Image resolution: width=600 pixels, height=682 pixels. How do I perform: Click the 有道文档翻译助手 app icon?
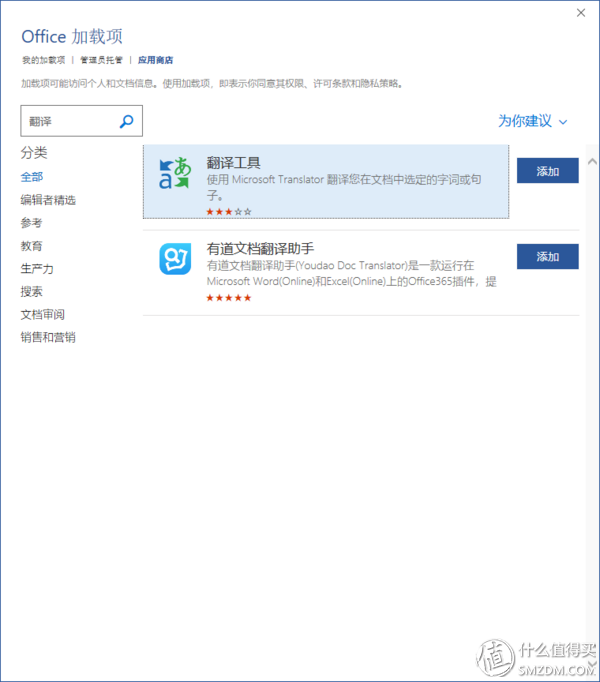[175, 259]
